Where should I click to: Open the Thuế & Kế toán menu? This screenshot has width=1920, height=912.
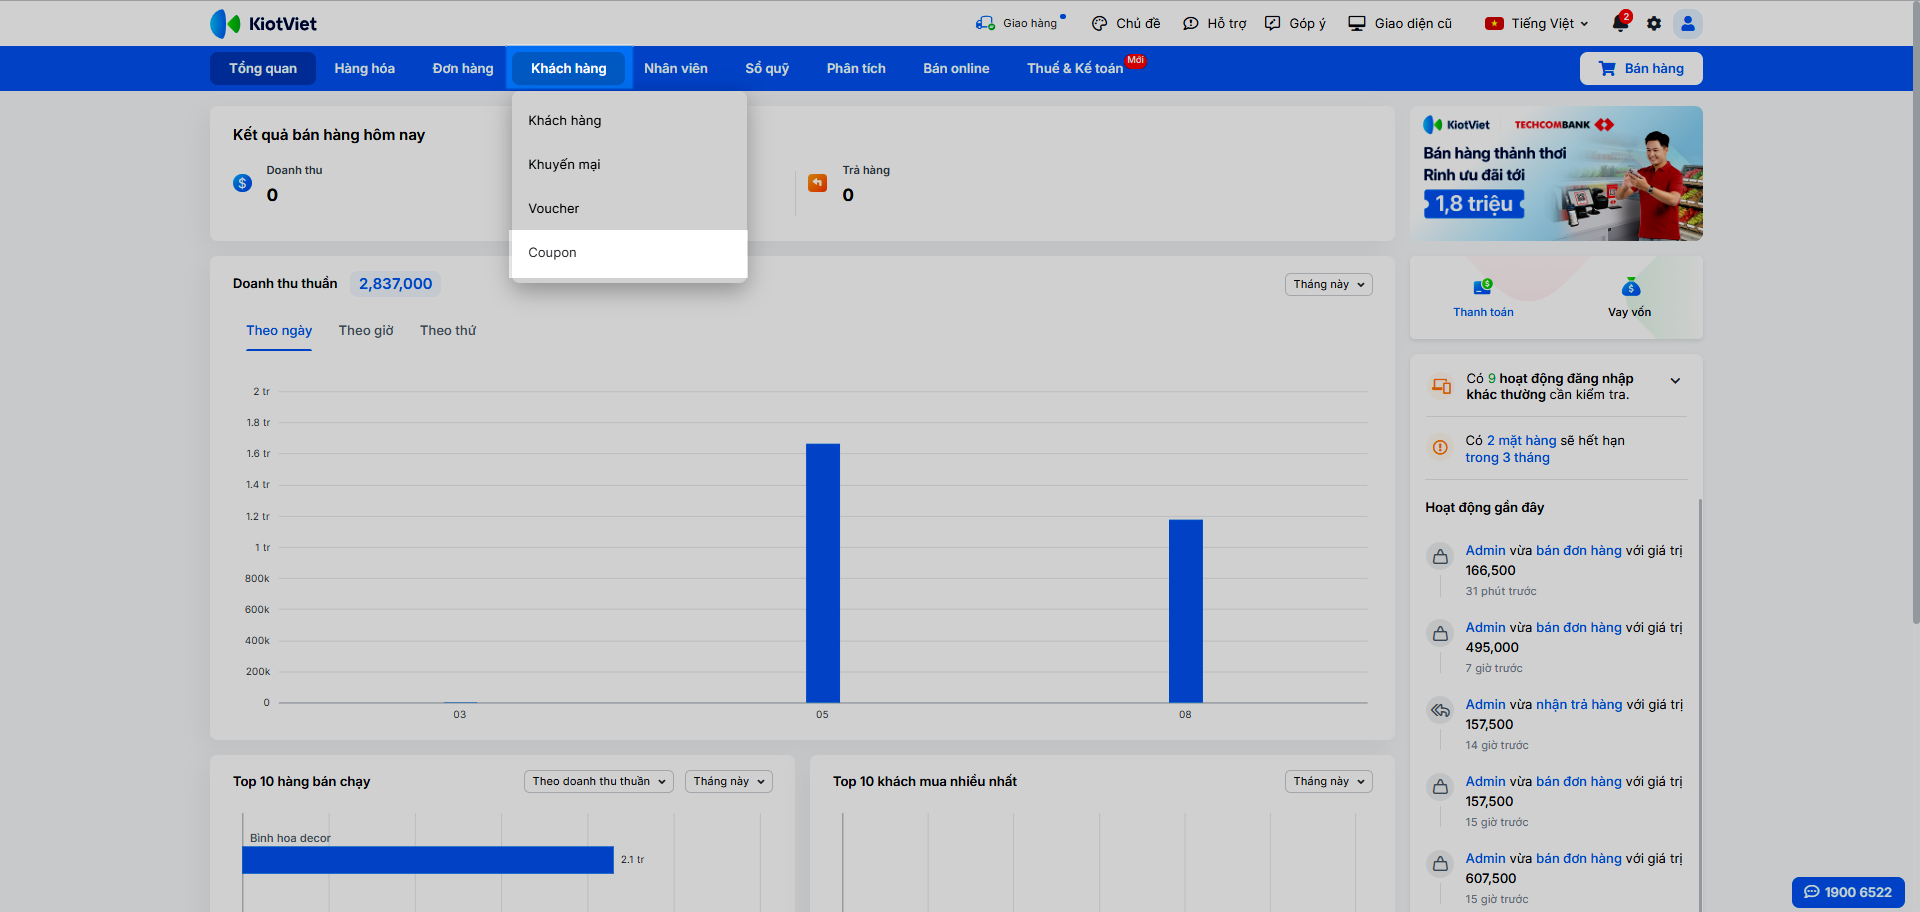click(x=1075, y=69)
